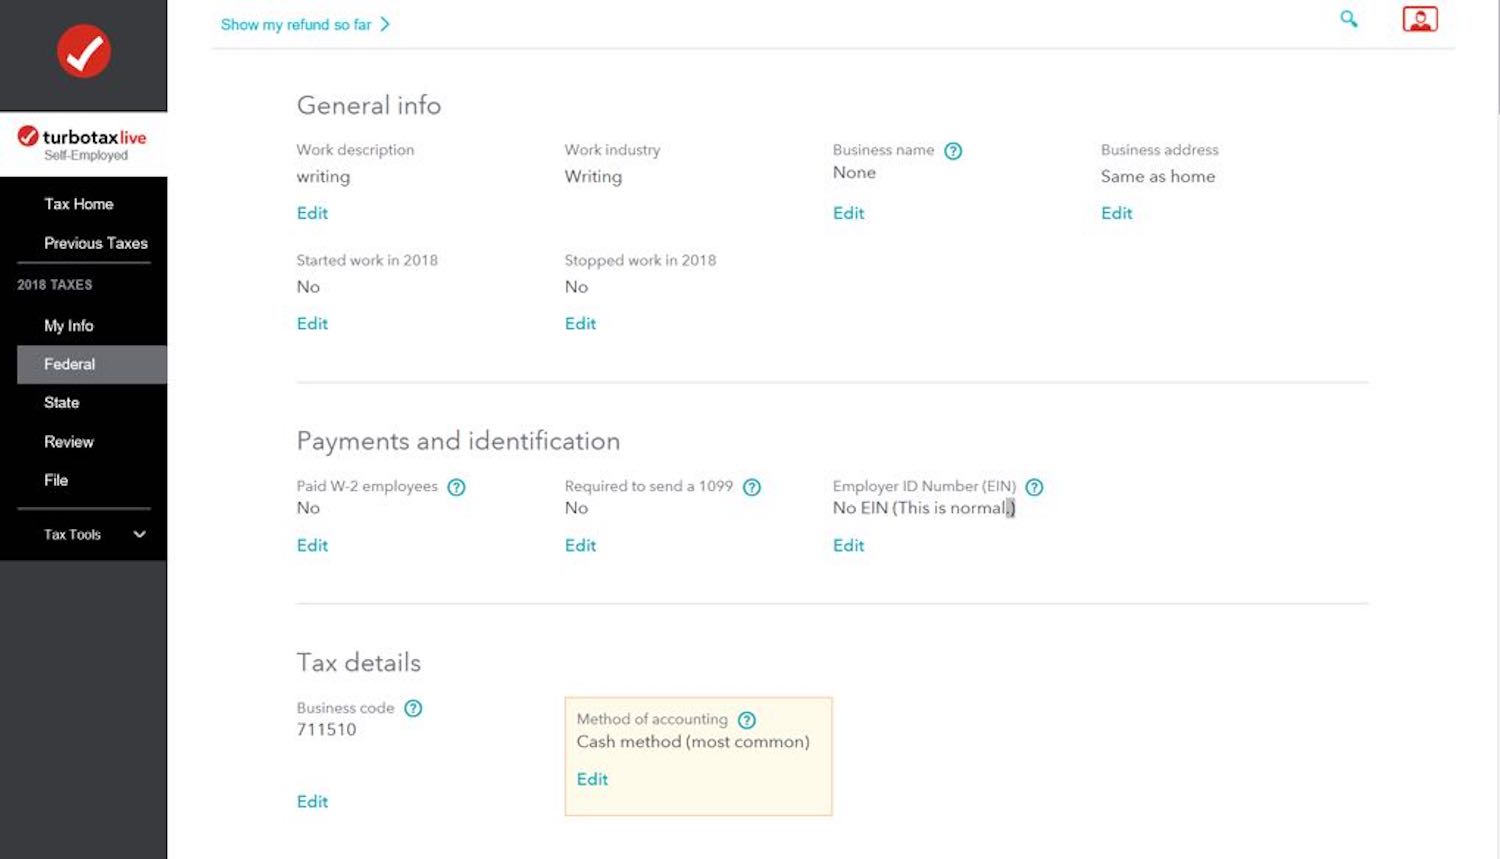Select Review in the sidebar
This screenshot has height=859, width=1500.
(x=69, y=442)
